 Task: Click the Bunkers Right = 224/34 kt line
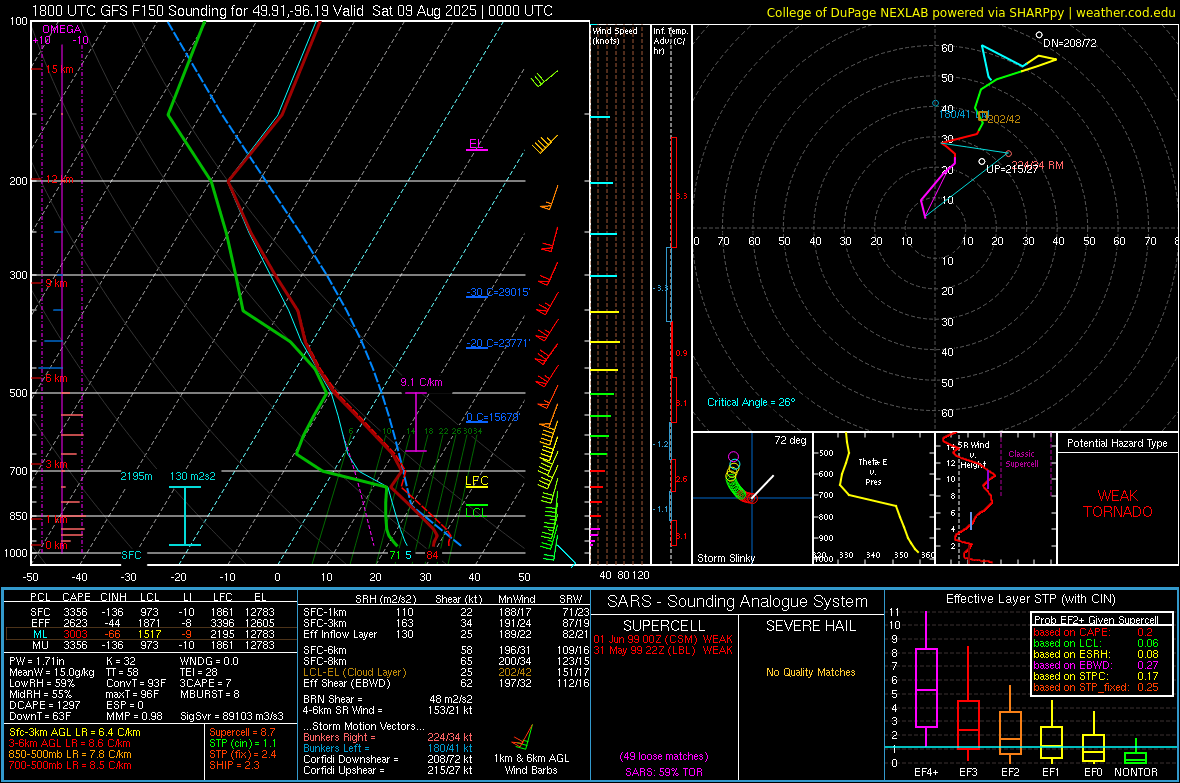[388, 737]
